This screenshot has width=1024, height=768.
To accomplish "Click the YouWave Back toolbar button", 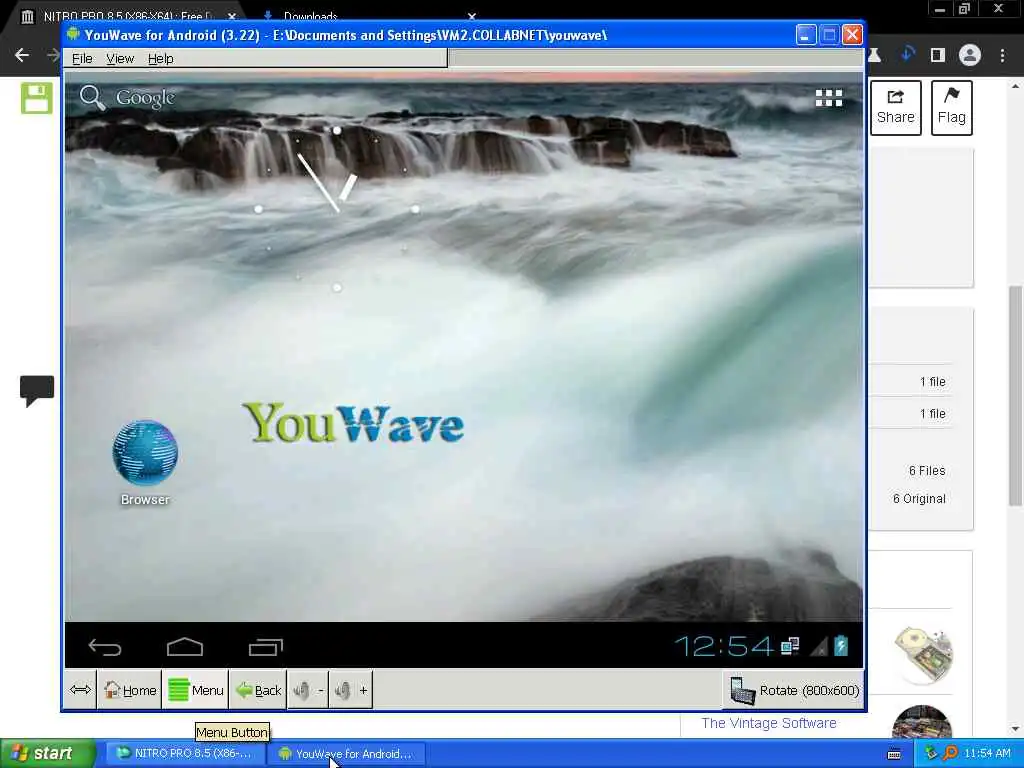I will pos(258,690).
